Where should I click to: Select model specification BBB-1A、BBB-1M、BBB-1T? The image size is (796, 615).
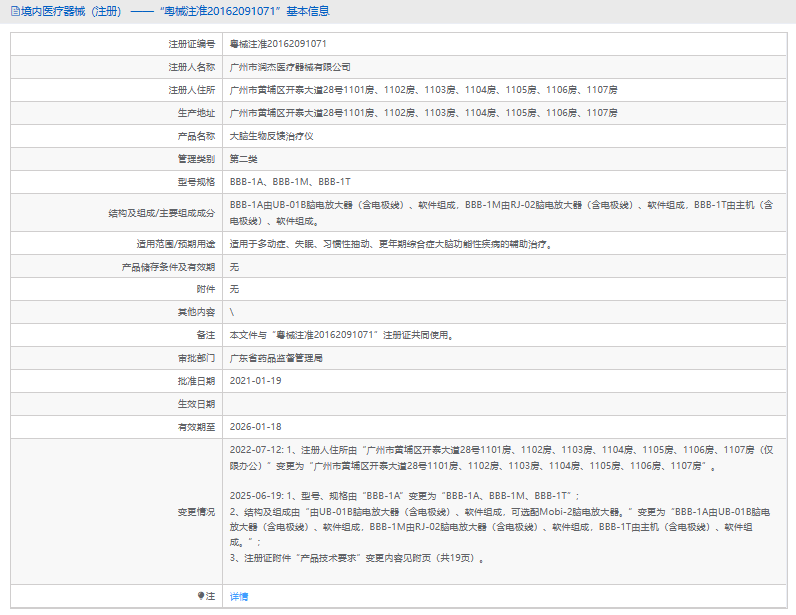tap(290, 182)
